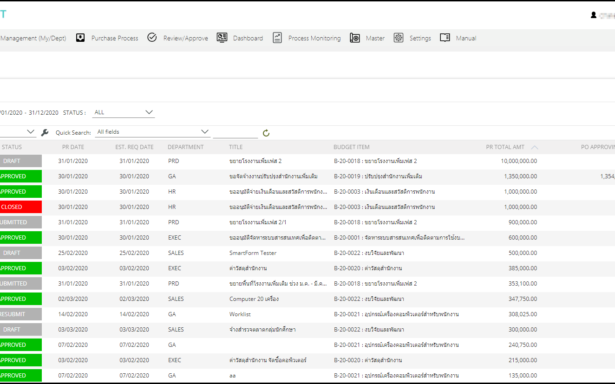Screen dimensions: 615x384
Task: Expand the dropdown left of the wrench
Action: click(18, 132)
